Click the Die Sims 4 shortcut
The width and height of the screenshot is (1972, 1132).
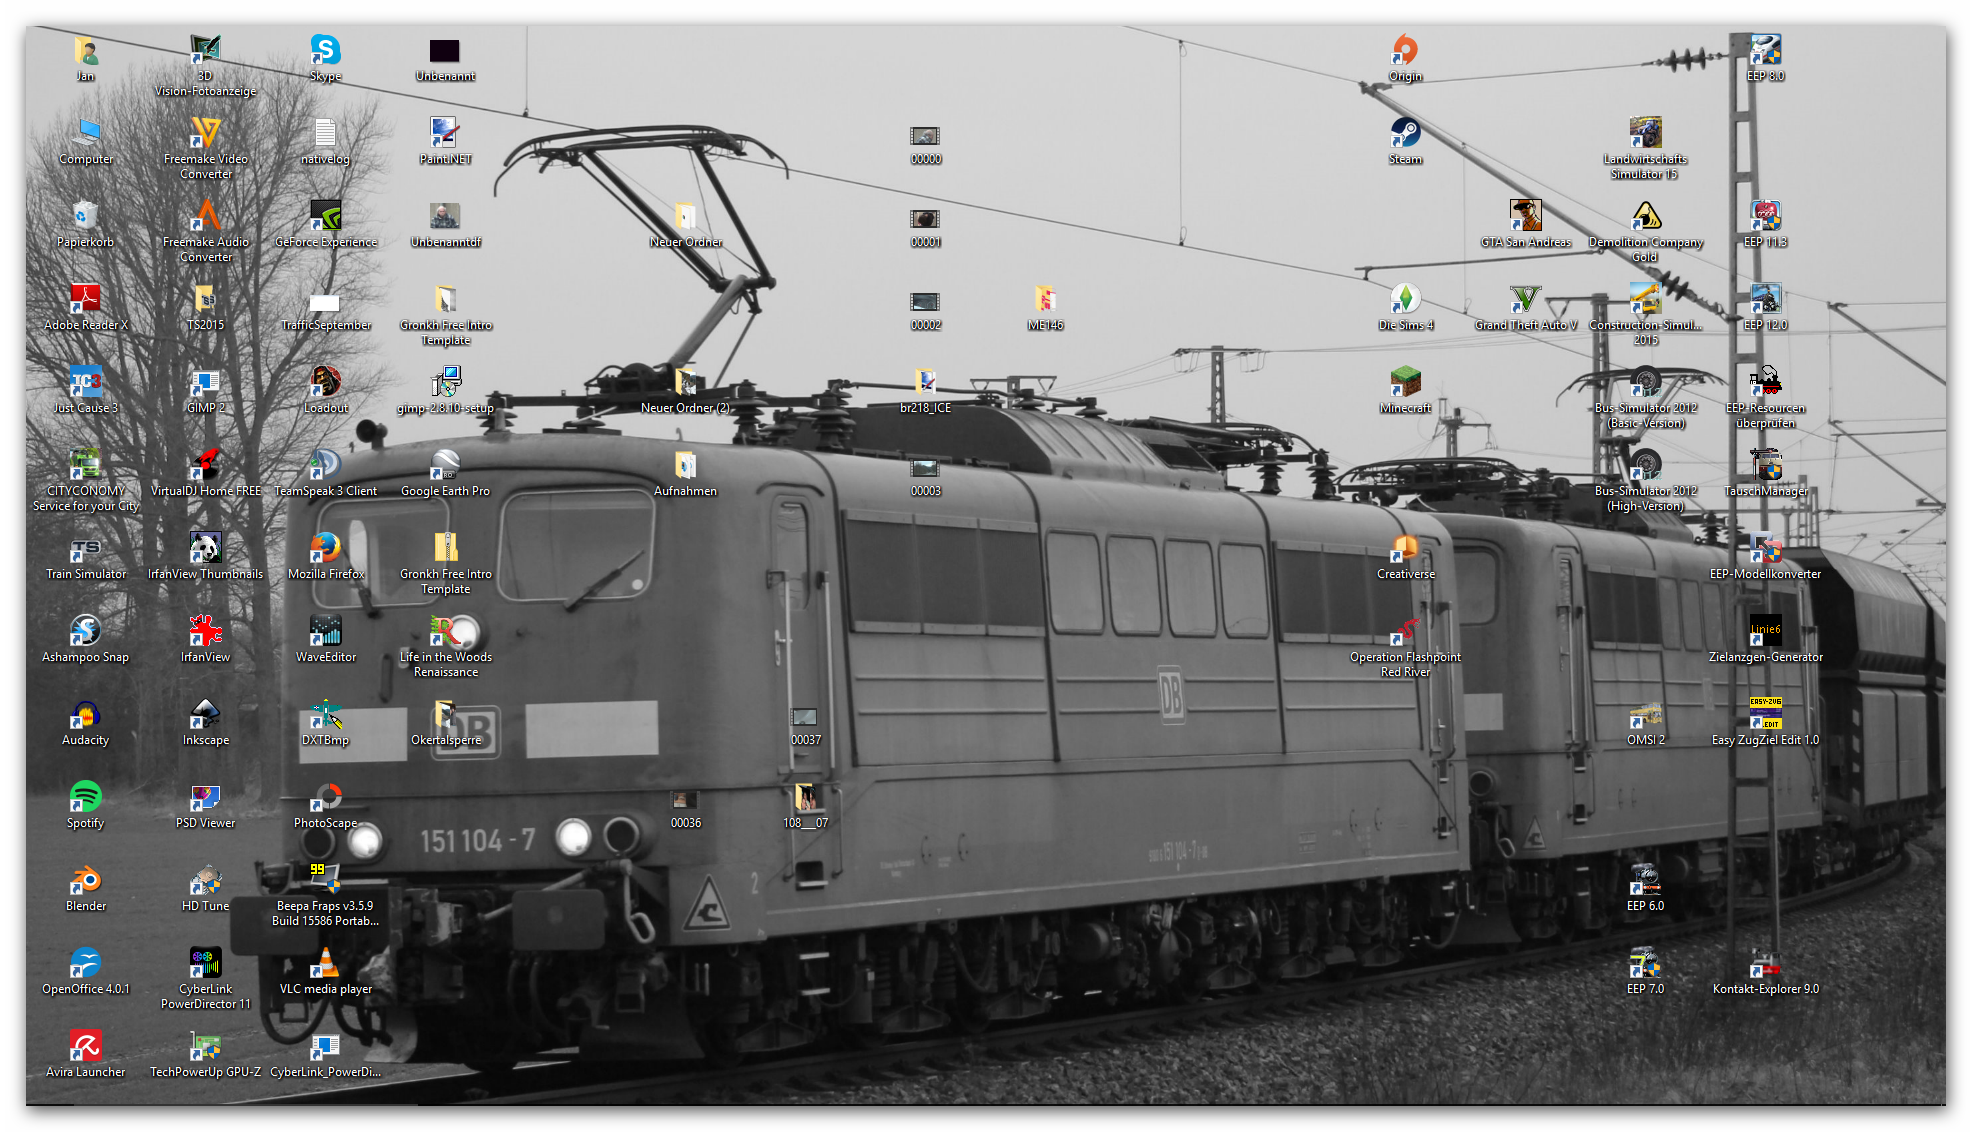click(x=1405, y=299)
